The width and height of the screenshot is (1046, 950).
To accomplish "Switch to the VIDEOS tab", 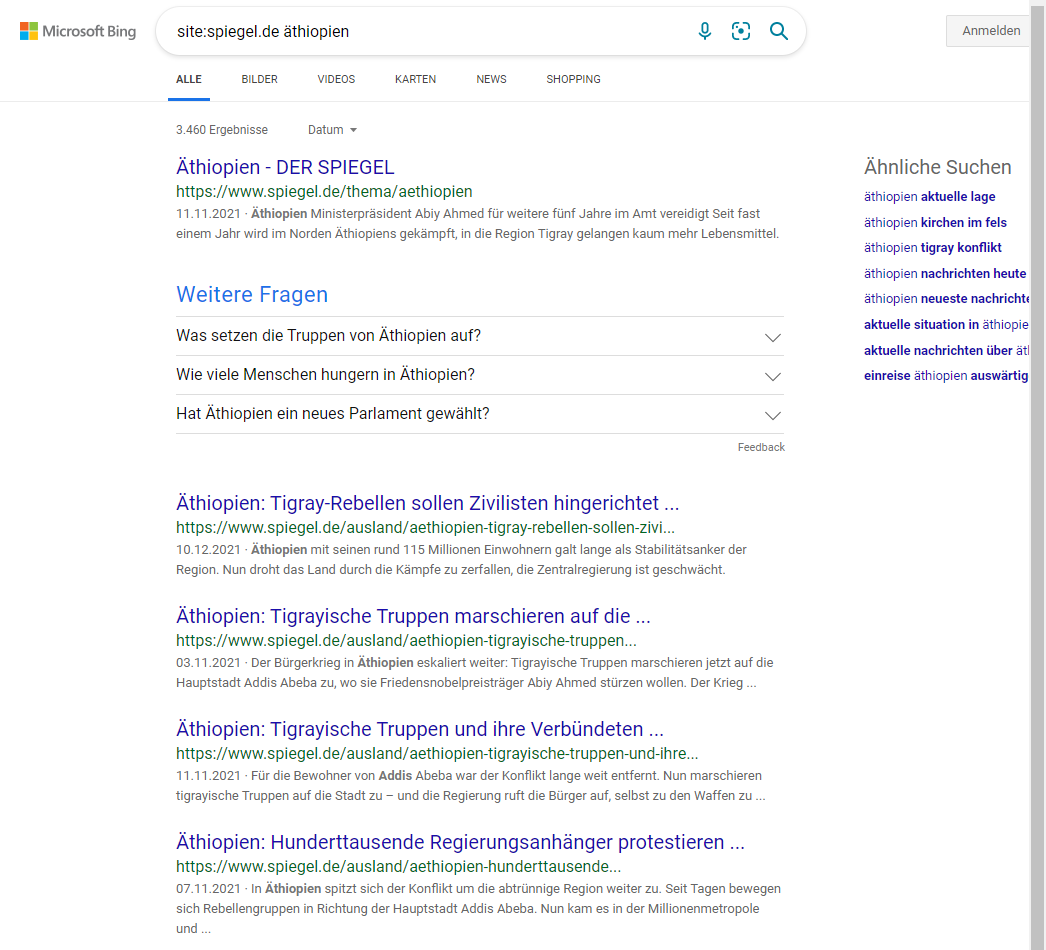I will pyautogui.click(x=336, y=79).
